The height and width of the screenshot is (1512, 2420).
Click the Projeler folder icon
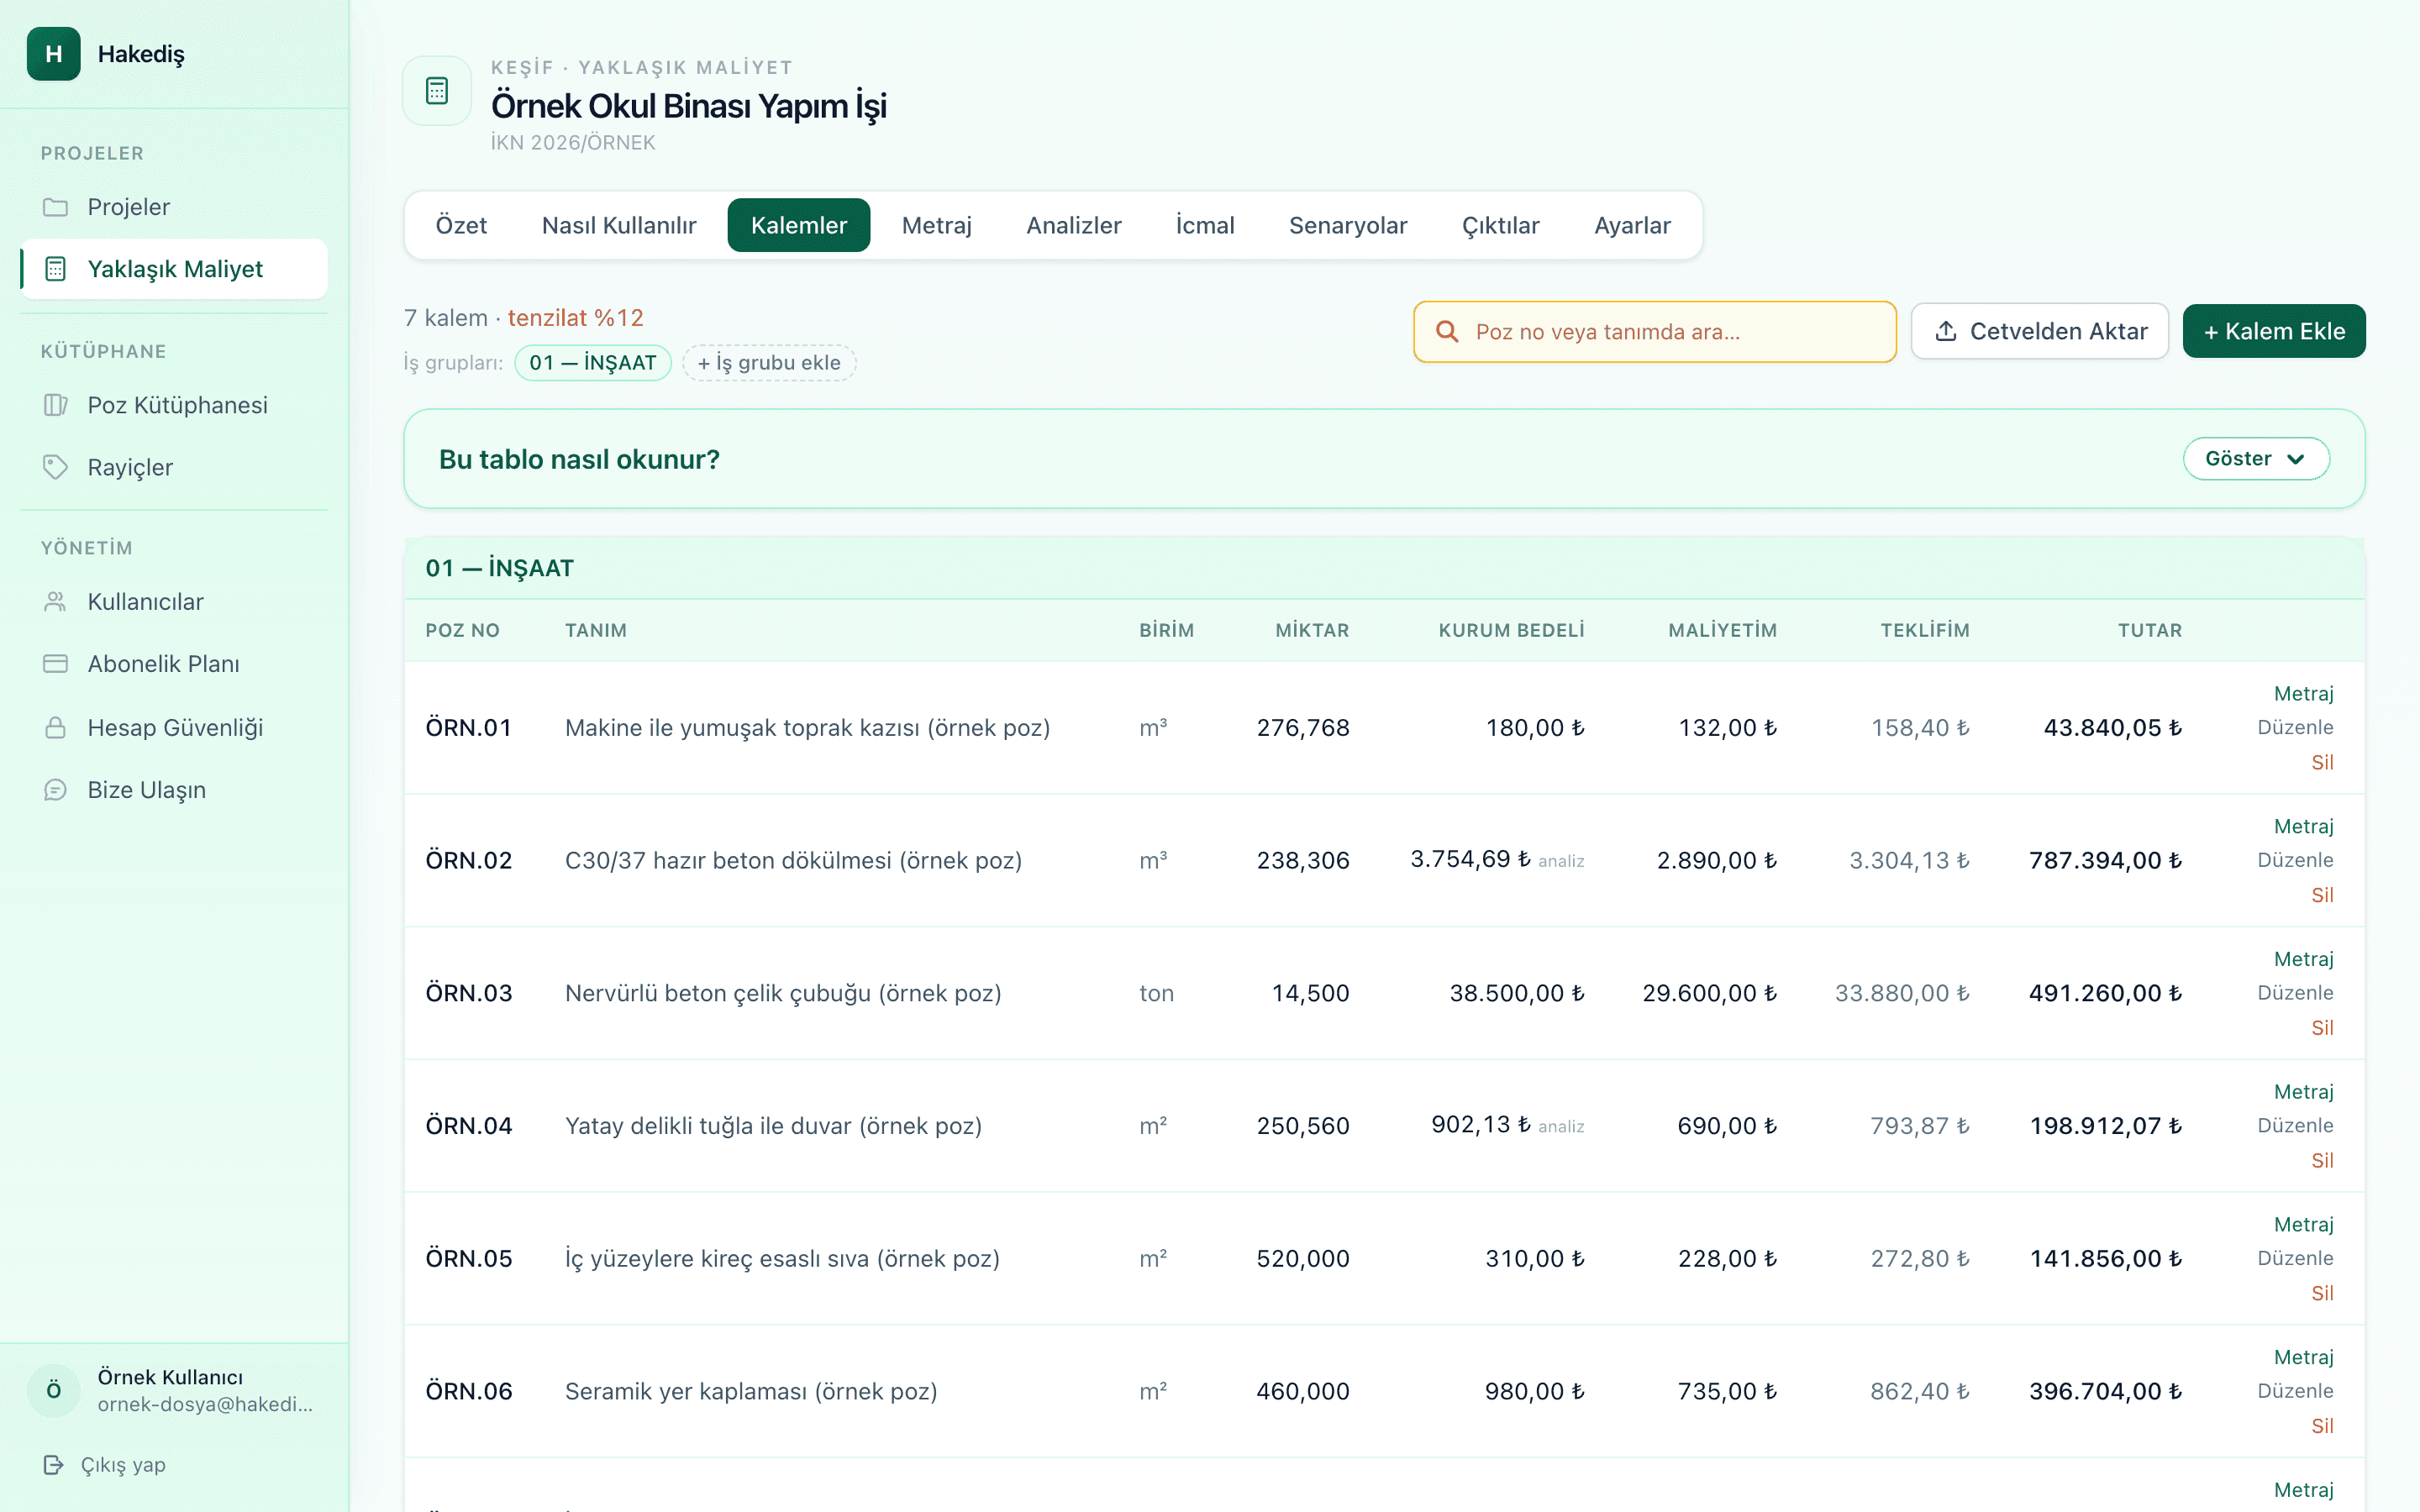[x=55, y=207]
